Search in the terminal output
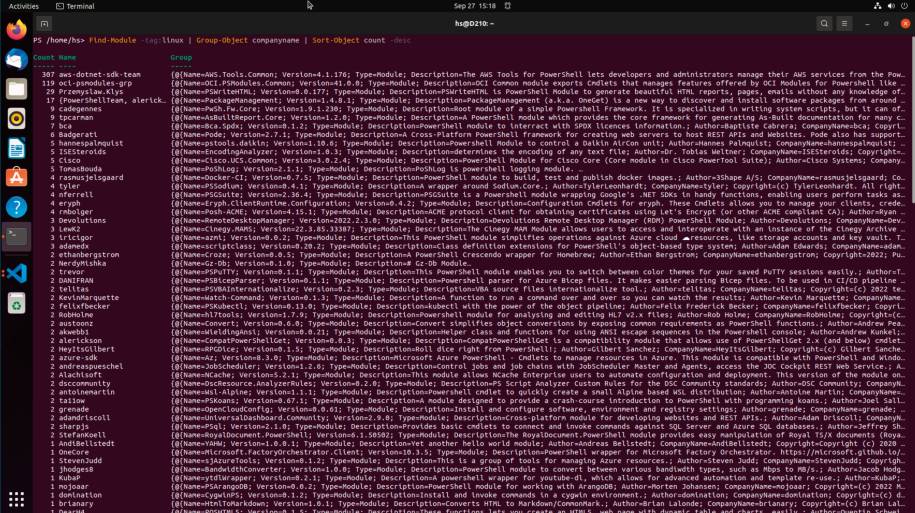915x513 pixels. (x=824, y=24)
